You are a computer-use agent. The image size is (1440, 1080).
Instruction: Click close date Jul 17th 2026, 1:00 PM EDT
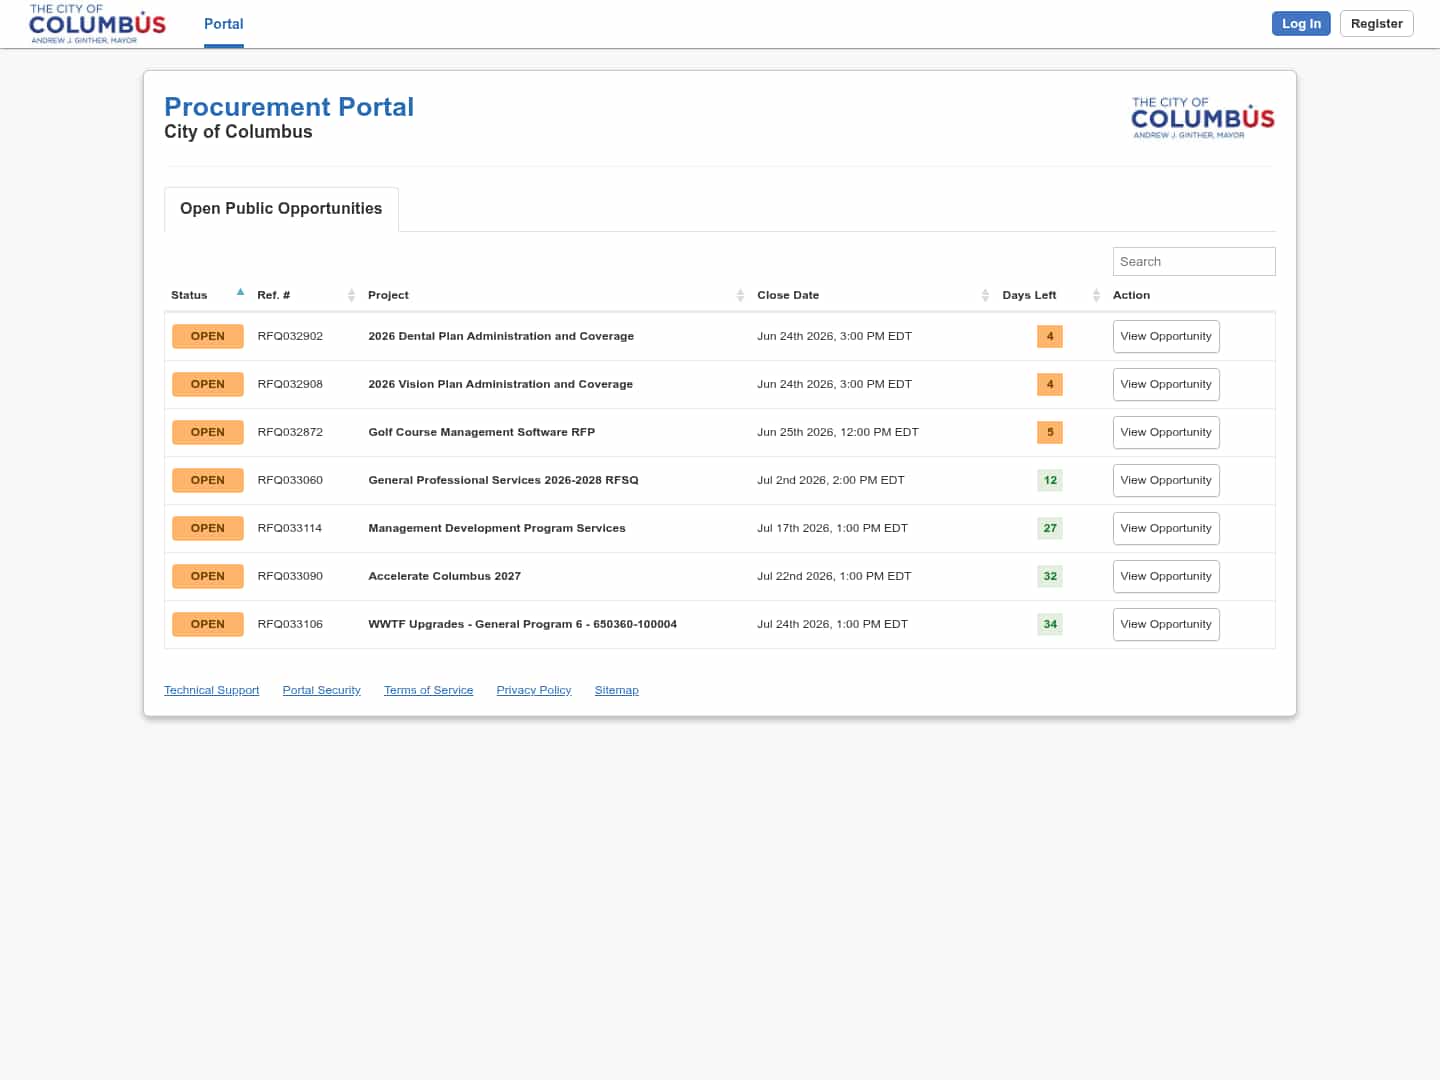[832, 528]
